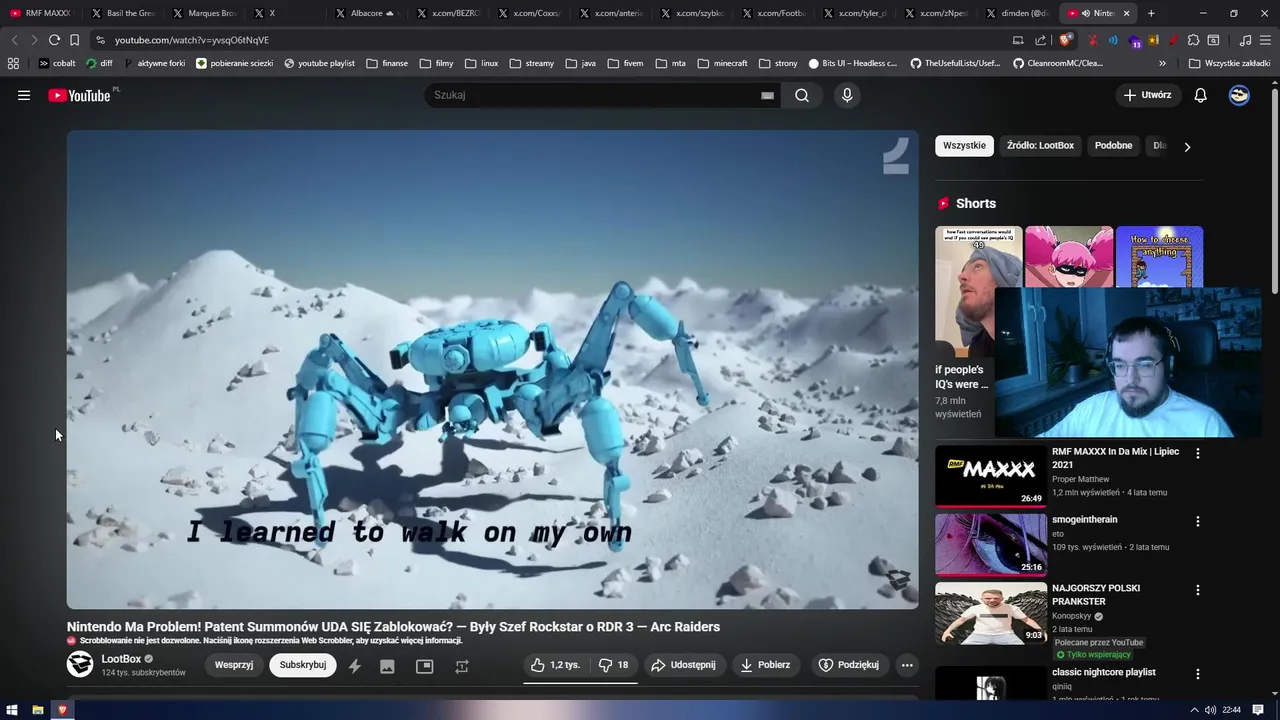Download video with Pobierz button

click(766, 665)
